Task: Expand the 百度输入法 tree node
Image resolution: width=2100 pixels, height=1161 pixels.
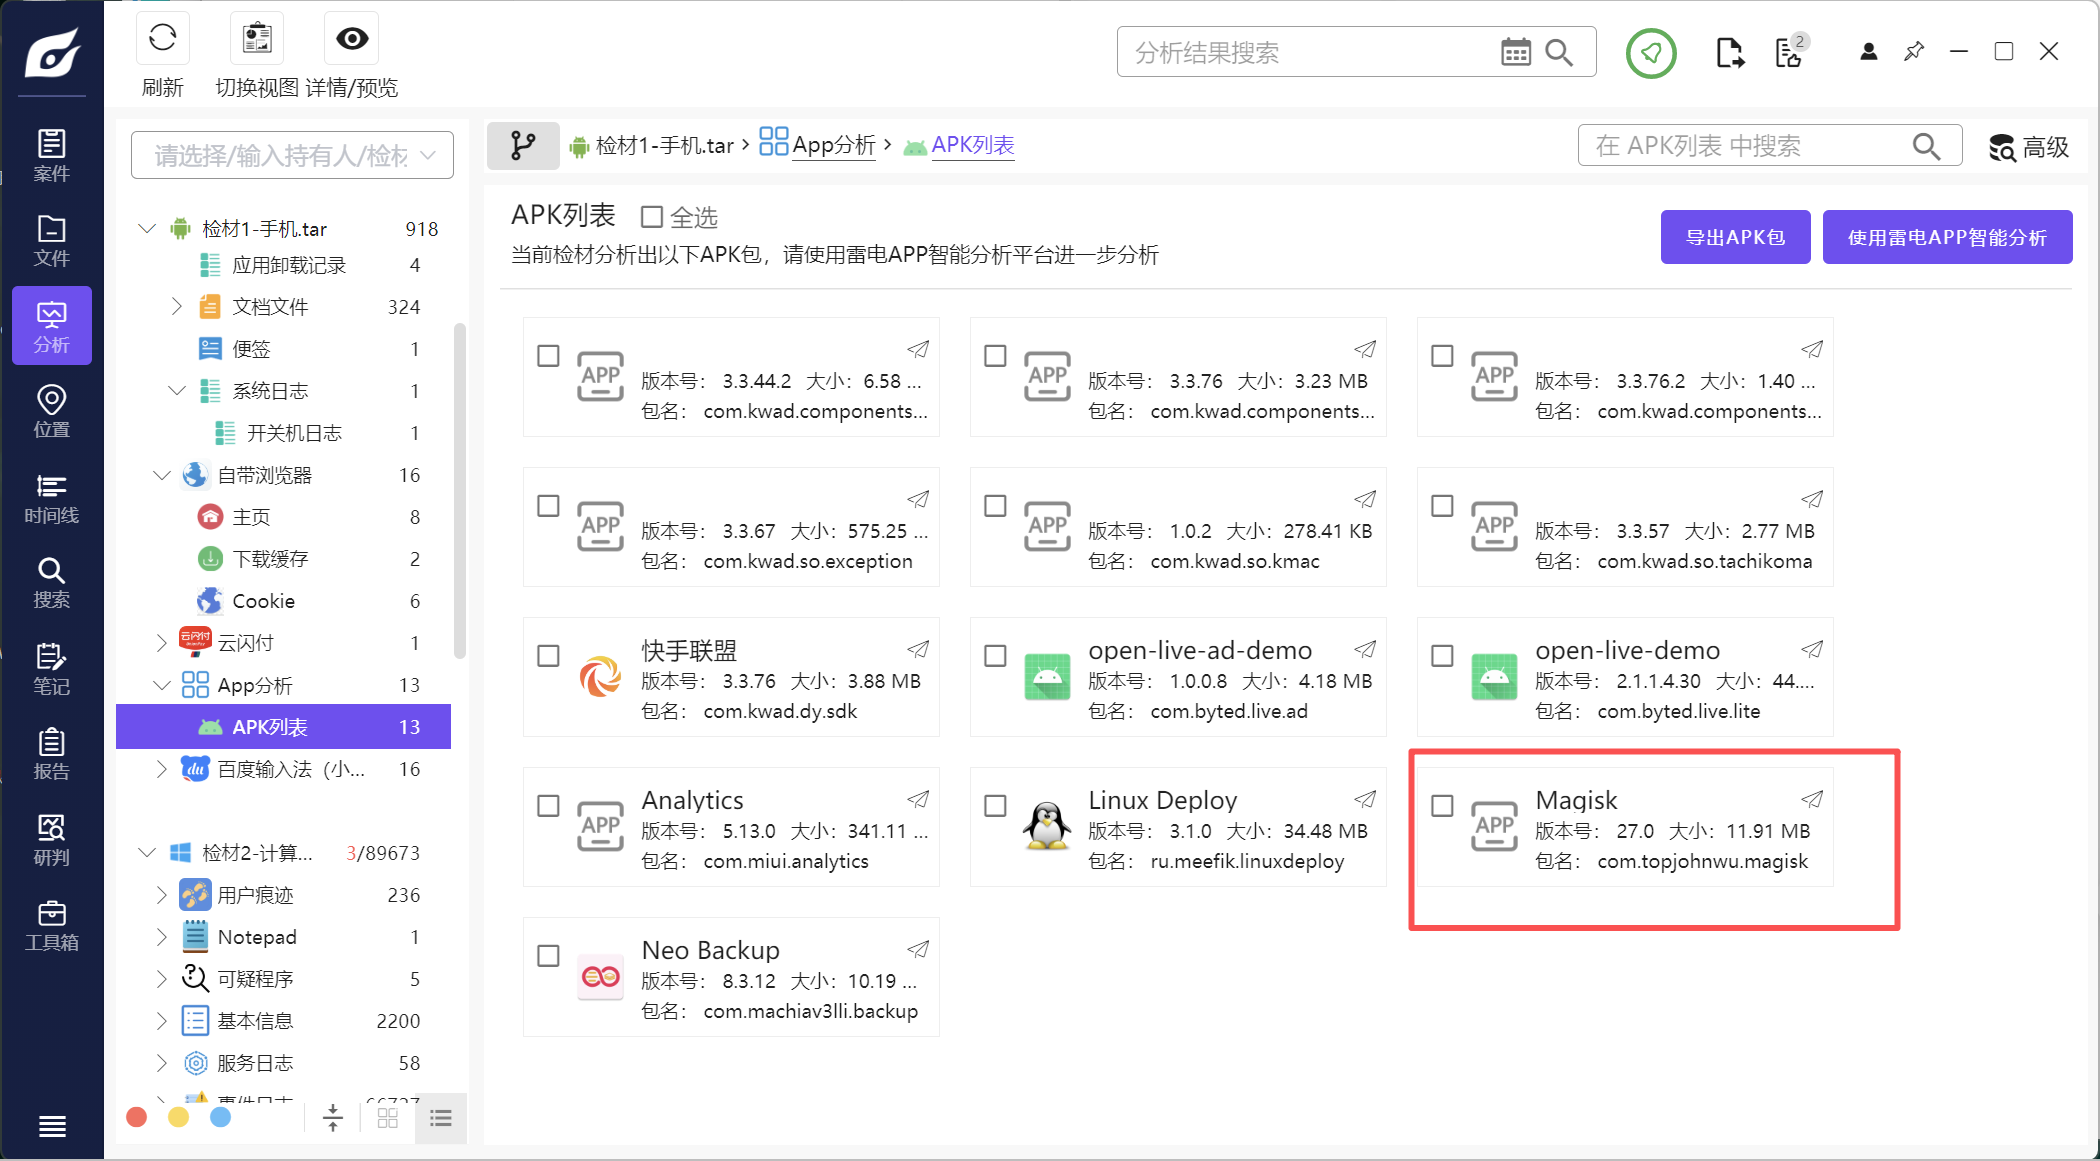Action: [162, 769]
